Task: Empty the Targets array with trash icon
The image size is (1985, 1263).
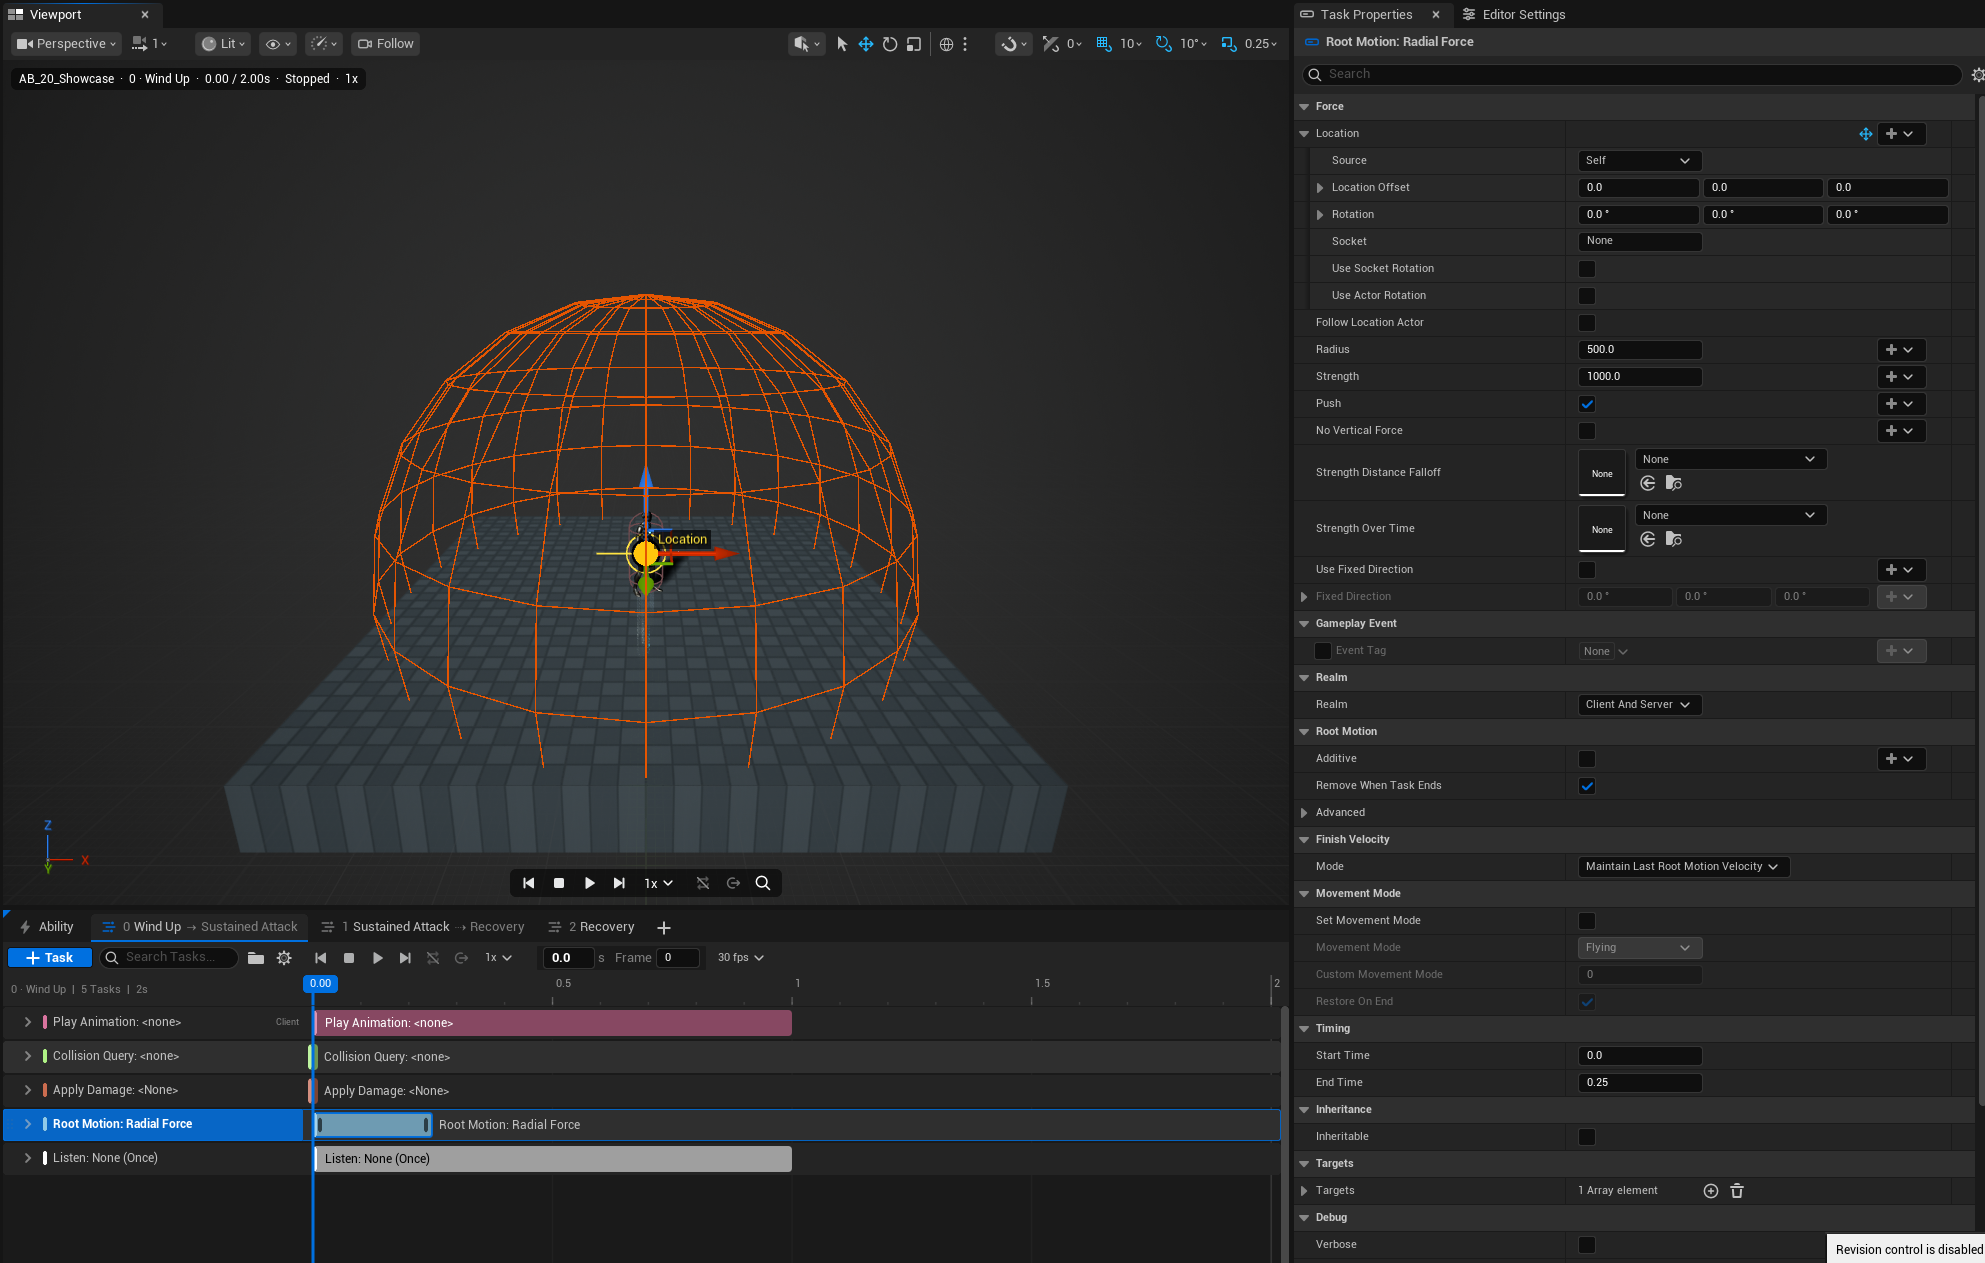Action: (1737, 1191)
